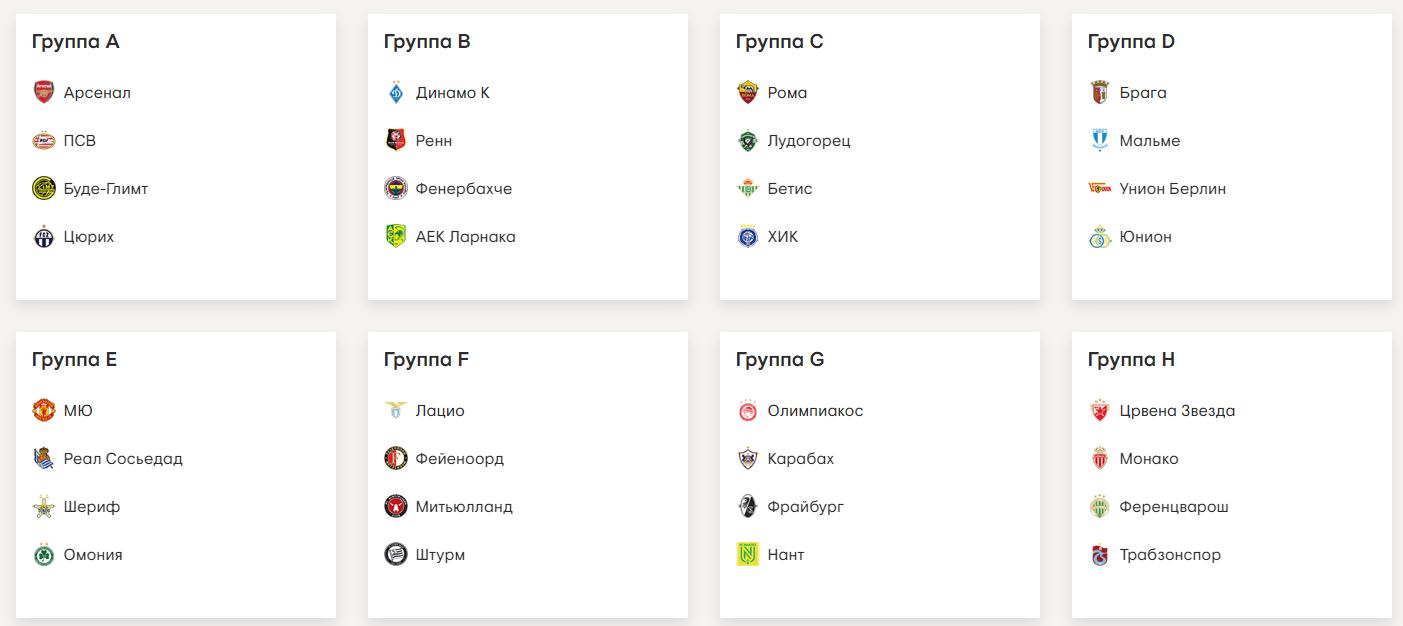
Task: Open the ПСВ team link
Action: (x=80, y=141)
